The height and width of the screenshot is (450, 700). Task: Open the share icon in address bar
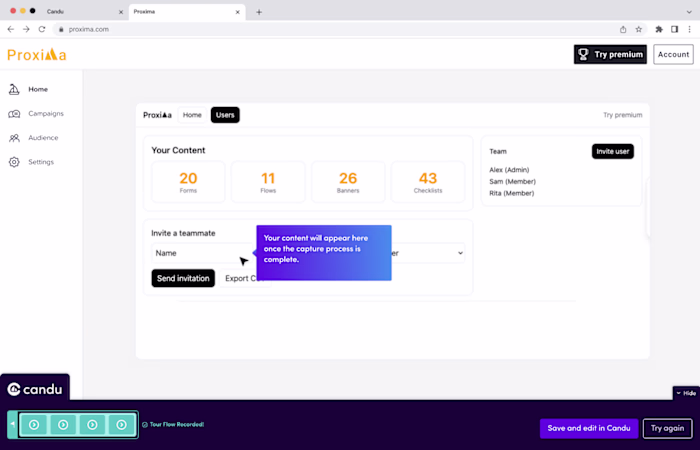click(623, 29)
